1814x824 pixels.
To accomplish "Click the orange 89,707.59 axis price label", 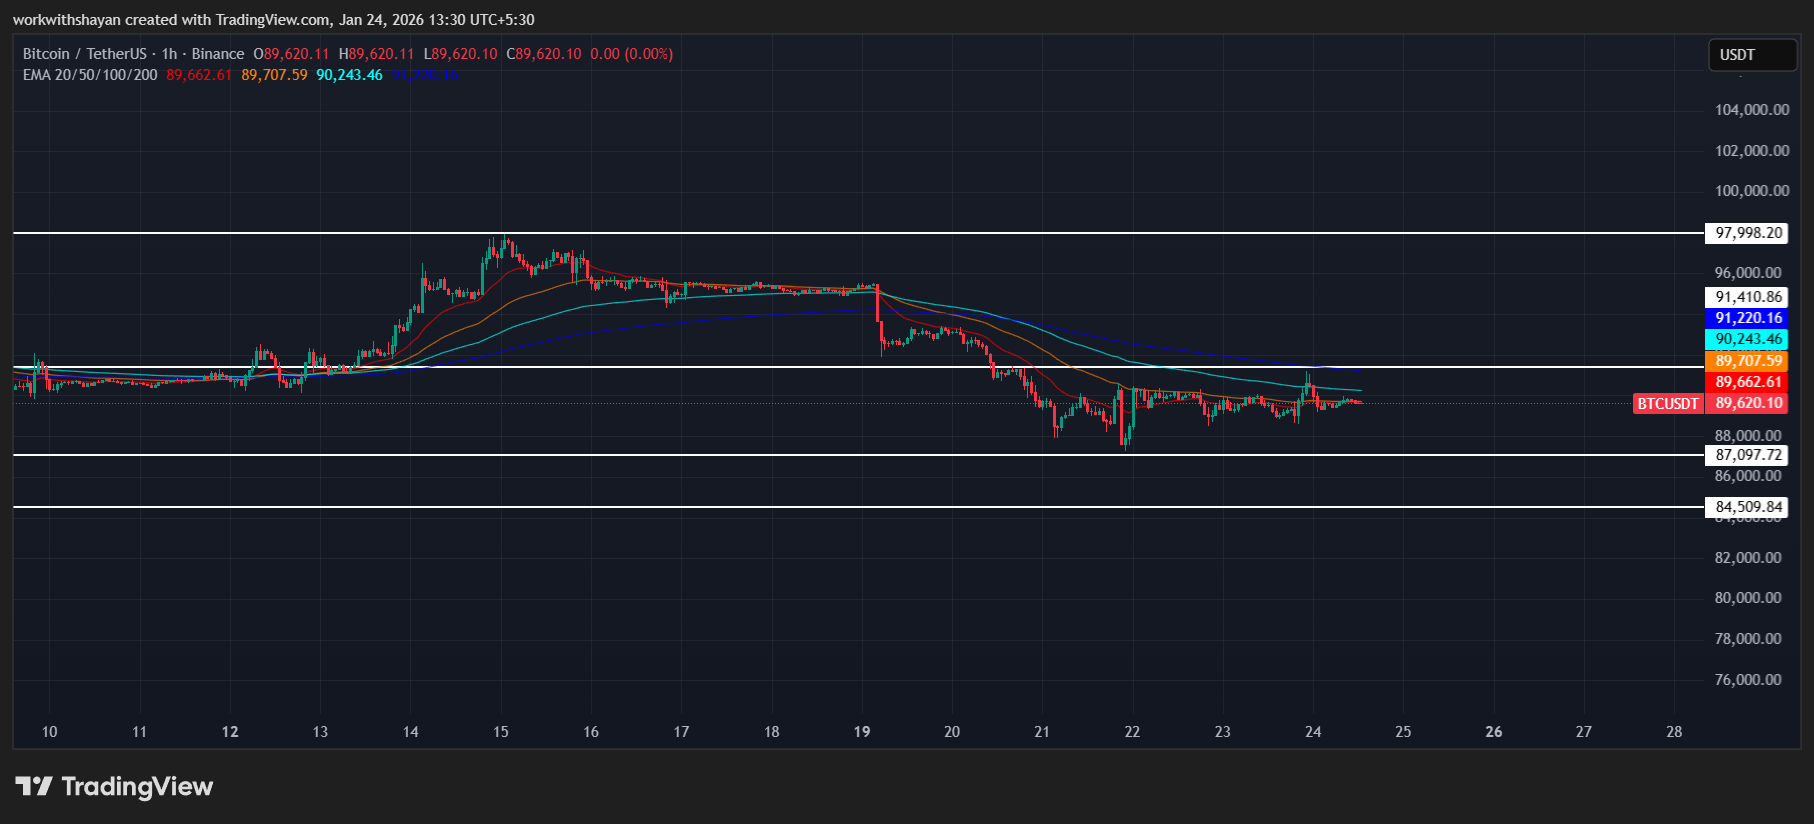I will point(1748,361).
